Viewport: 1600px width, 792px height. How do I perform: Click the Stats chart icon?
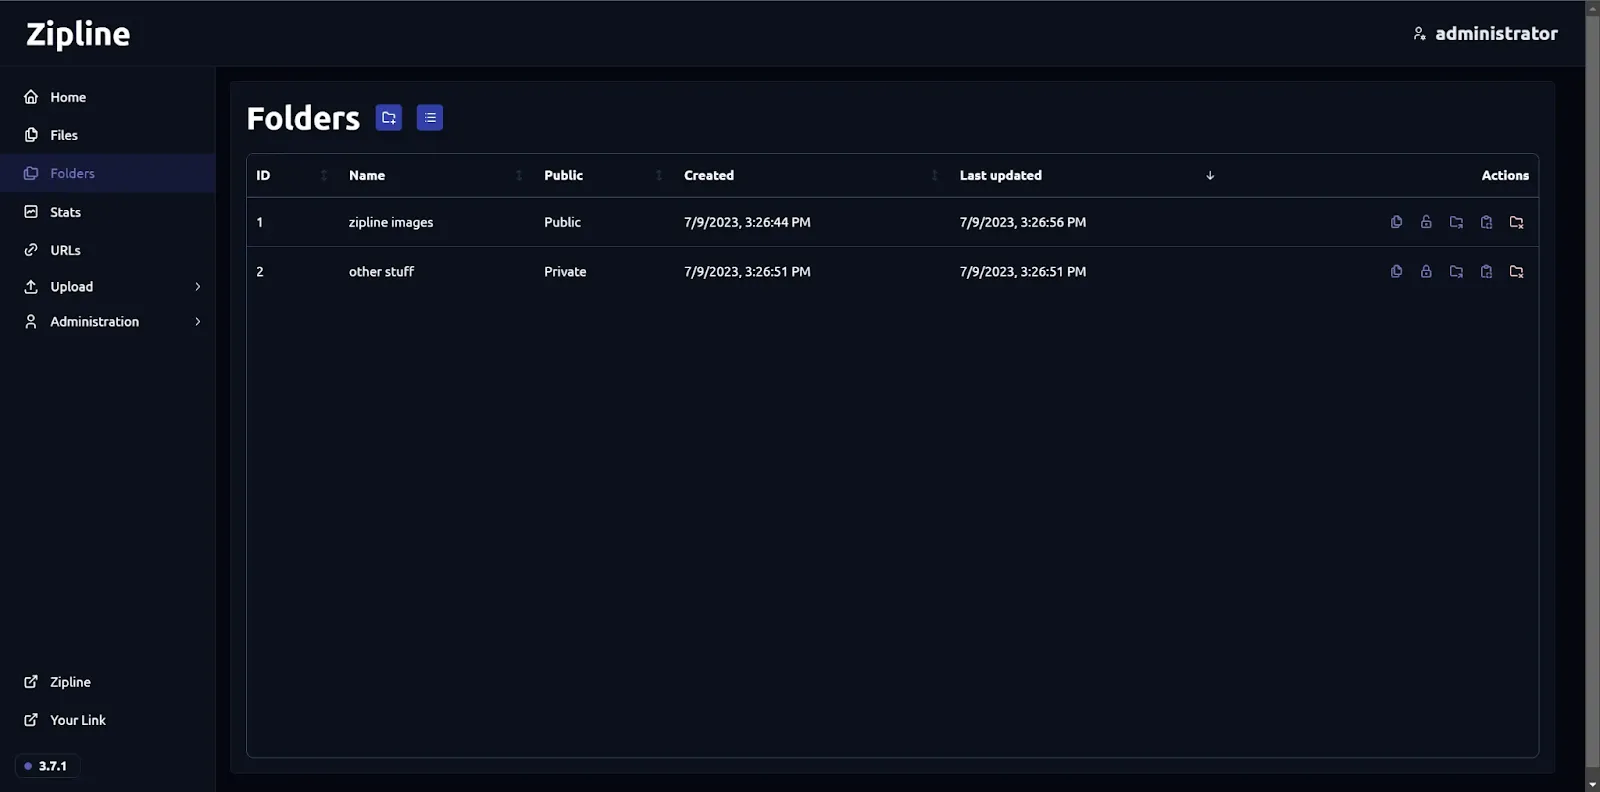click(x=31, y=212)
